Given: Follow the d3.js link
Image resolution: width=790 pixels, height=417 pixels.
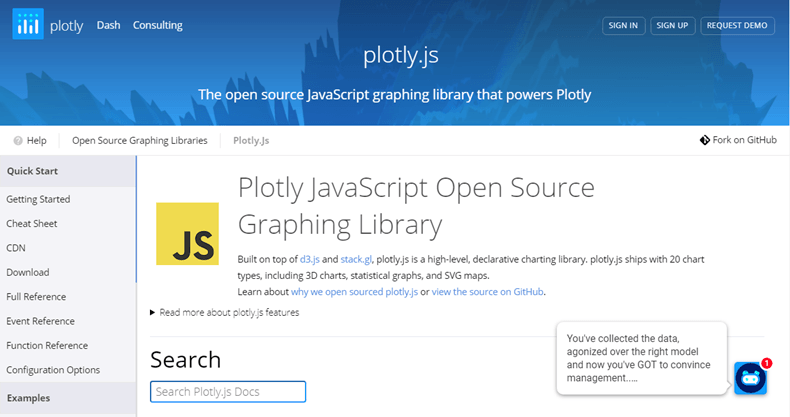Looking at the screenshot, I should point(308,259).
